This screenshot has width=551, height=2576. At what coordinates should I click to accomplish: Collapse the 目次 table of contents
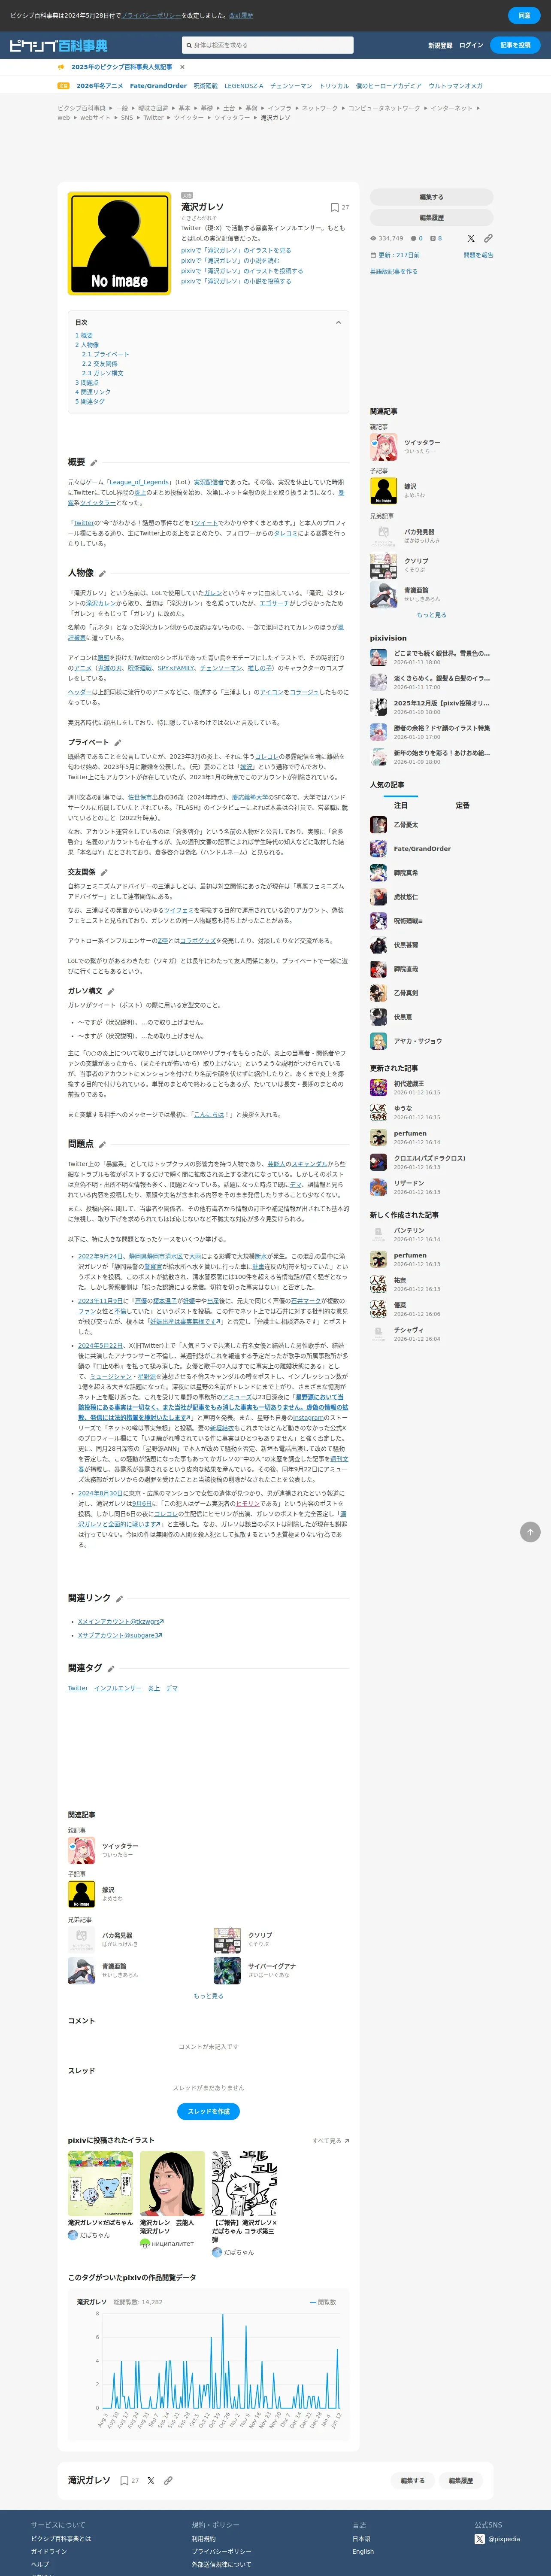[338, 322]
